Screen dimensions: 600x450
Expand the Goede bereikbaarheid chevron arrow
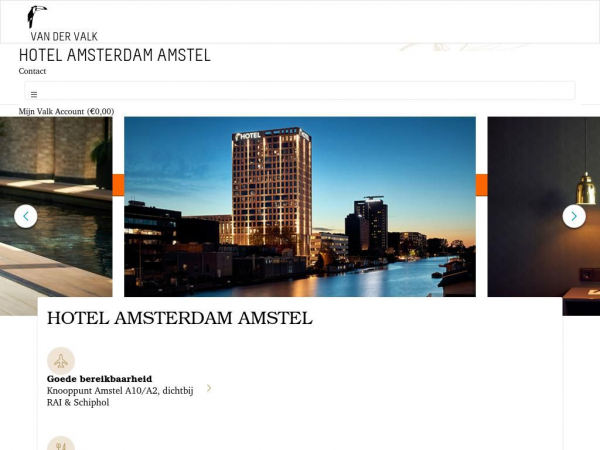click(x=209, y=388)
